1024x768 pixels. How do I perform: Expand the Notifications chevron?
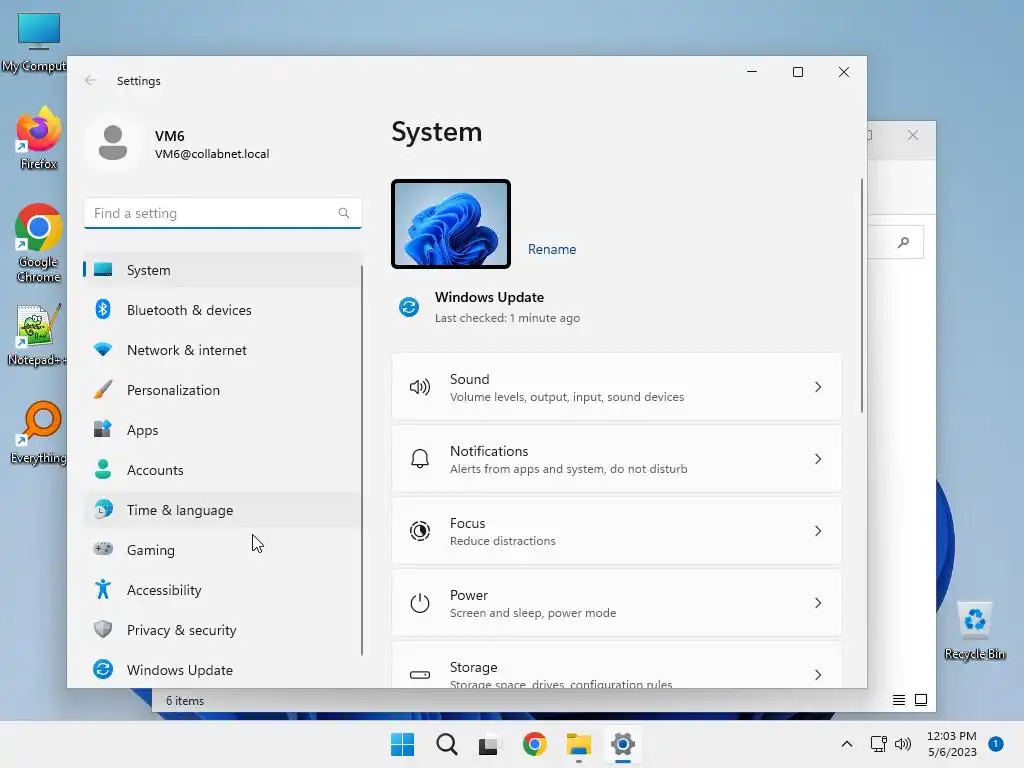point(818,459)
